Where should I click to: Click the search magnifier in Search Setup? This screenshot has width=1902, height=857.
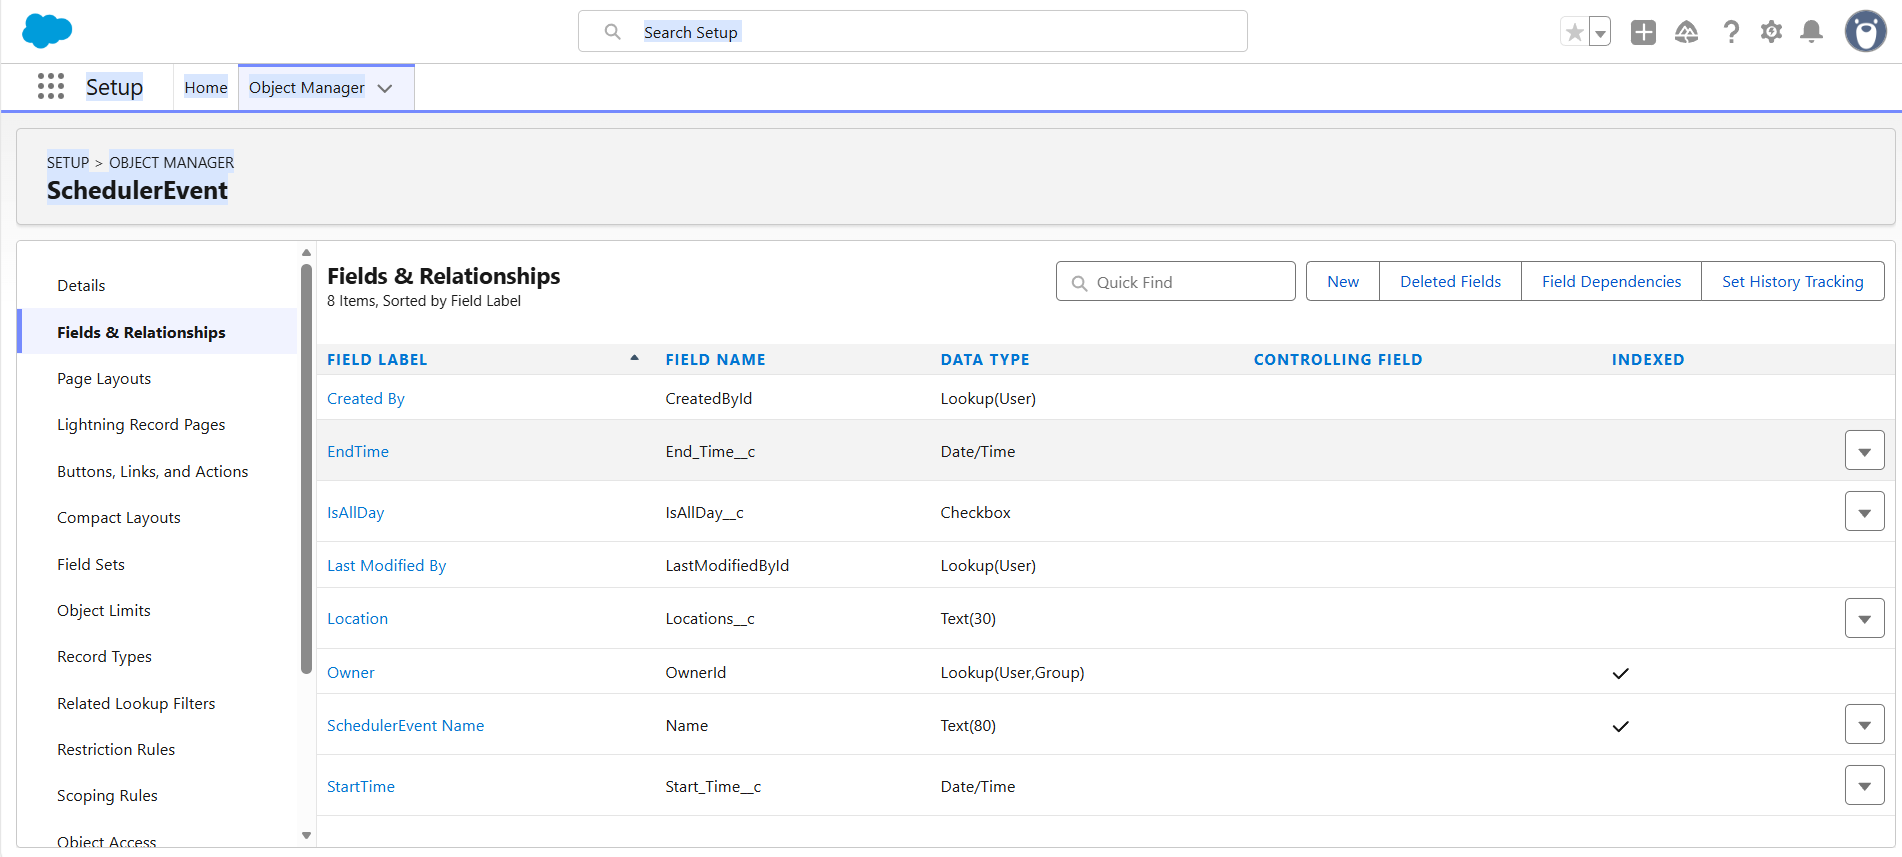[613, 32]
